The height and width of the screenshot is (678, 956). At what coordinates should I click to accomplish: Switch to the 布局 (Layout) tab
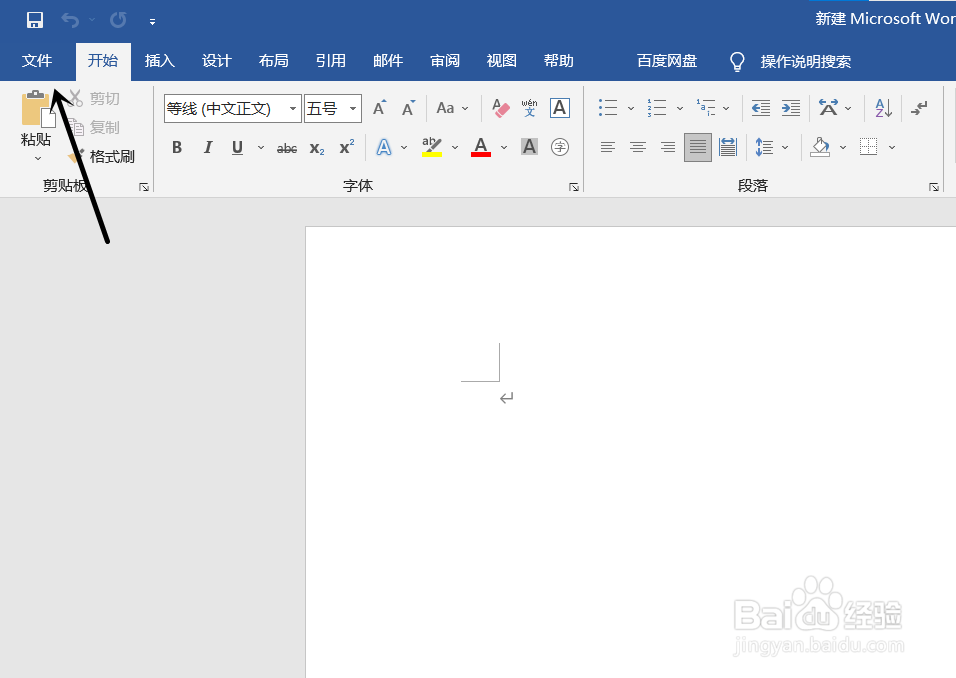click(x=273, y=61)
